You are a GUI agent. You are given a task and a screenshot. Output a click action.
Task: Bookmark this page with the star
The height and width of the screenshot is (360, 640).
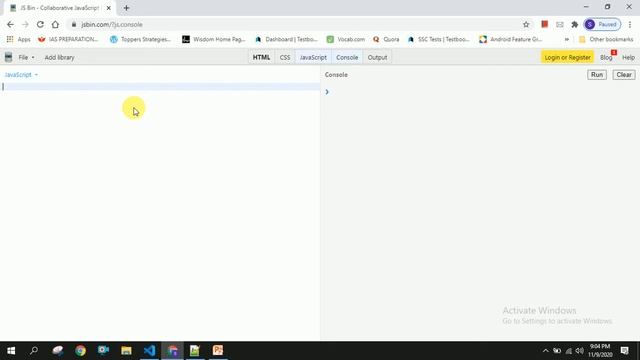[526, 24]
